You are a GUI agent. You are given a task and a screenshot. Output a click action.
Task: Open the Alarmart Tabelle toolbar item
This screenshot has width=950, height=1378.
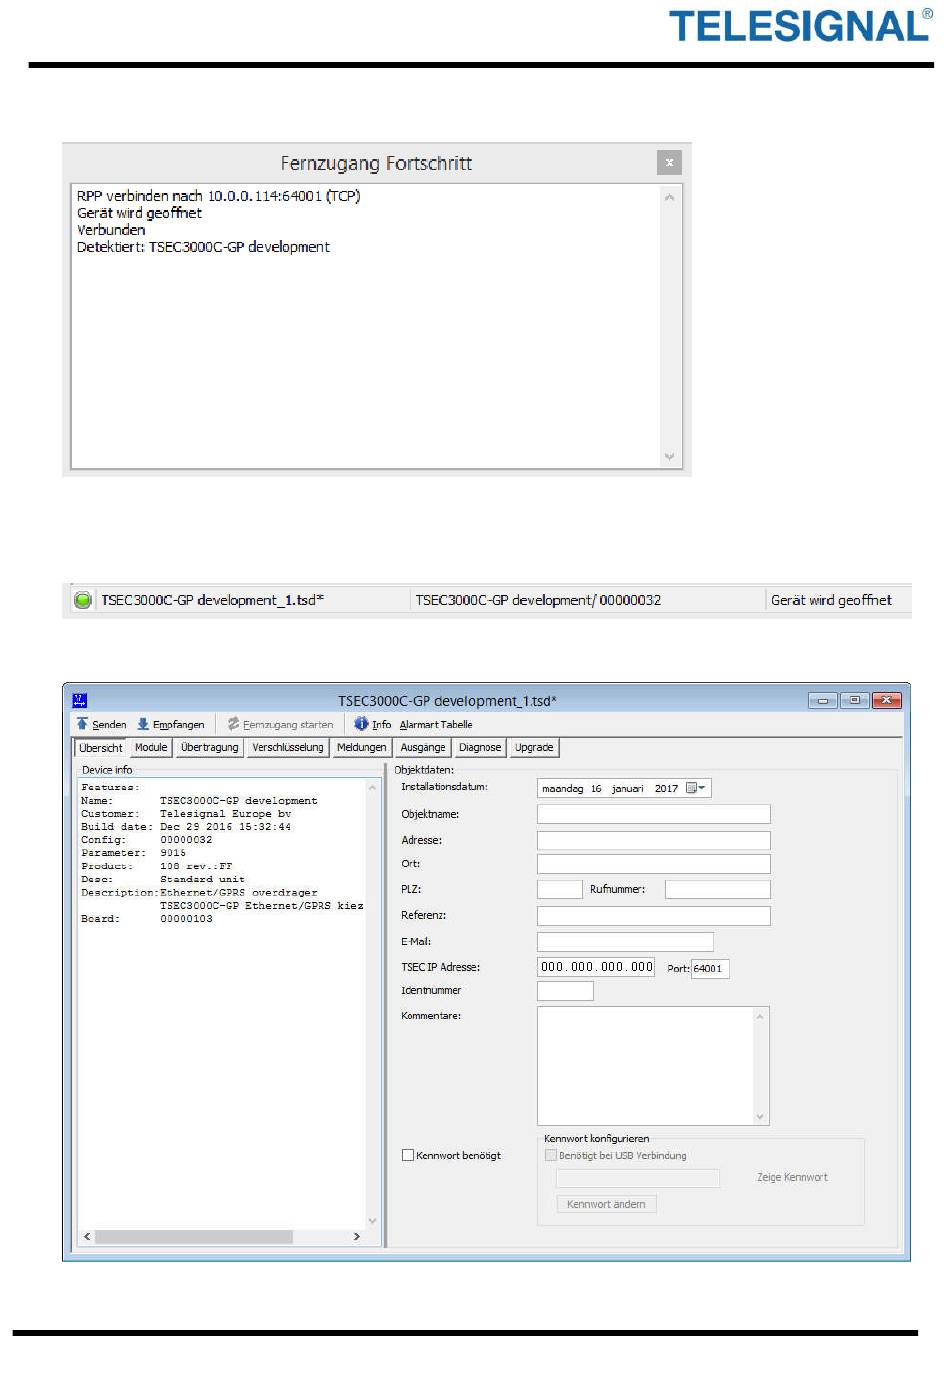pos(436,725)
